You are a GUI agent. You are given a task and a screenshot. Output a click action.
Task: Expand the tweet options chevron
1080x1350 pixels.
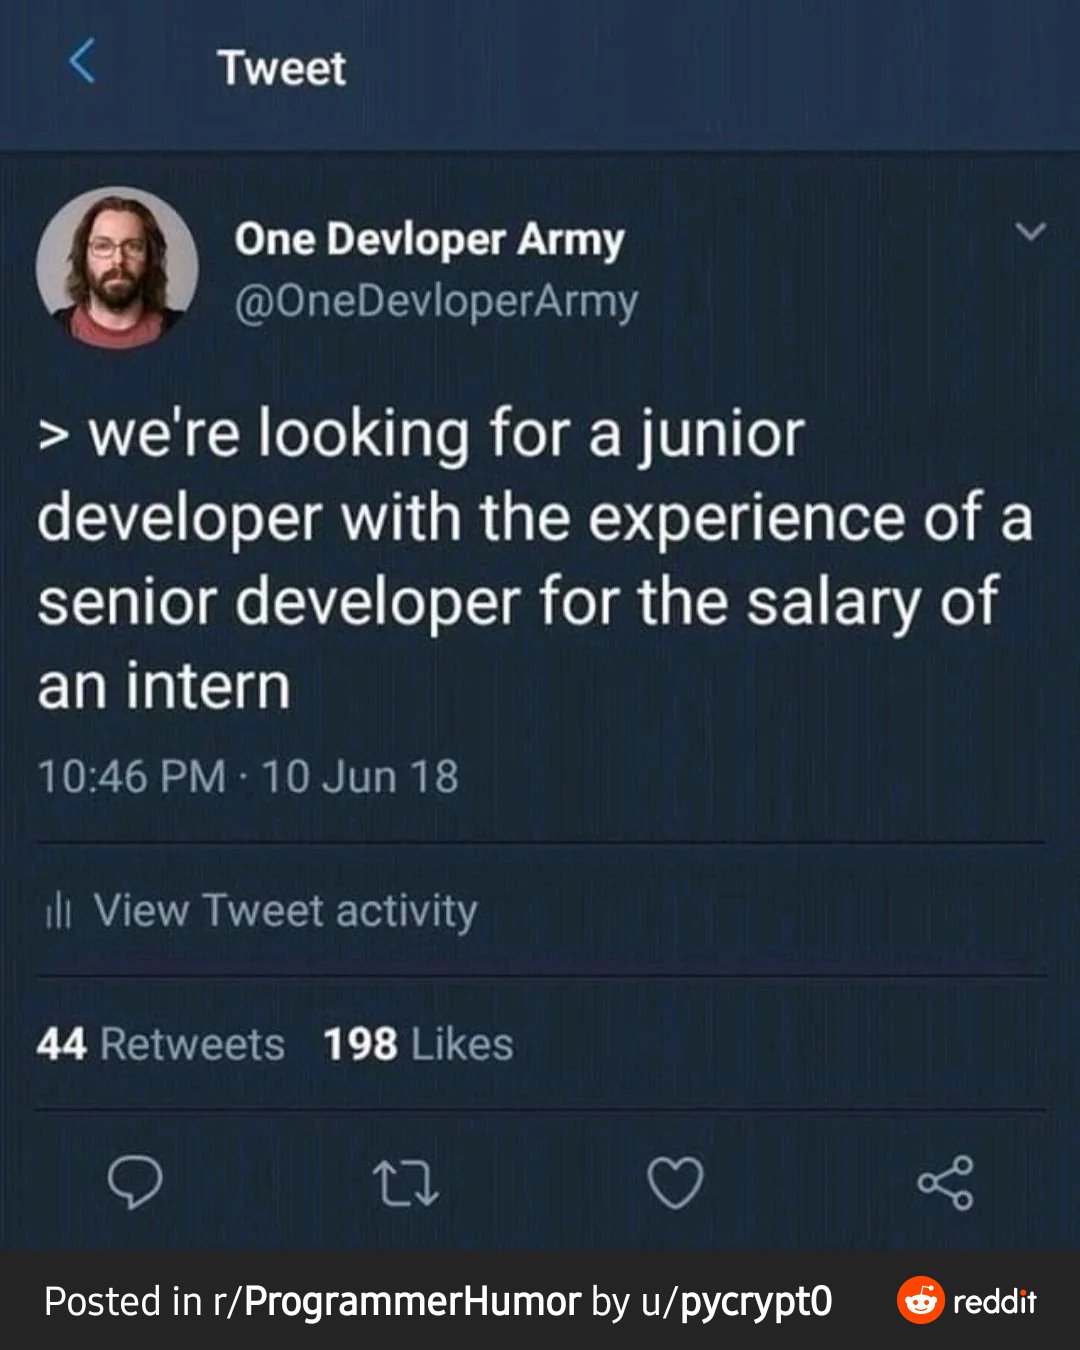(x=1030, y=232)
